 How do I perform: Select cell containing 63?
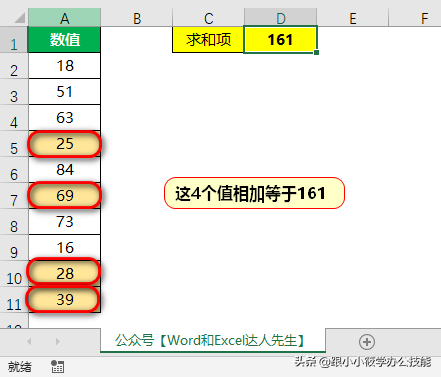tap(64, 118)
